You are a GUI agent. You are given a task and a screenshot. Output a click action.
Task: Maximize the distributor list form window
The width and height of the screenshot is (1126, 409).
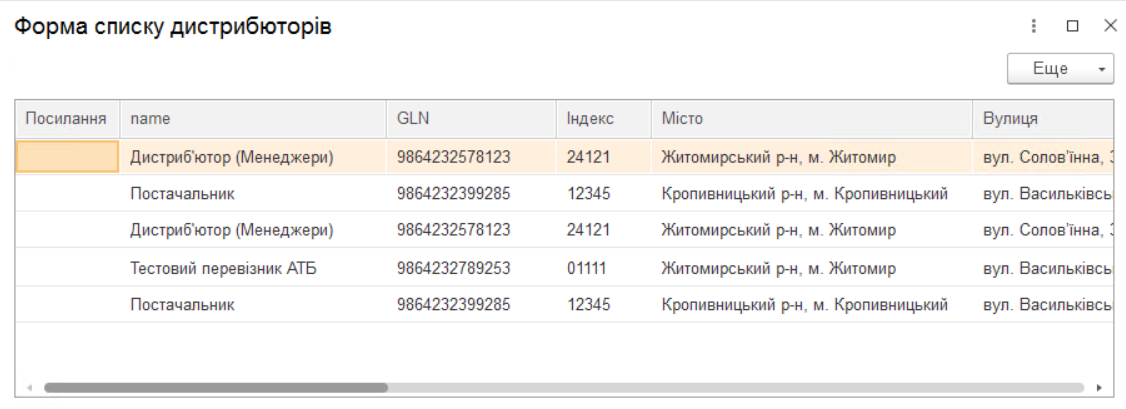tap(1072, 27)
